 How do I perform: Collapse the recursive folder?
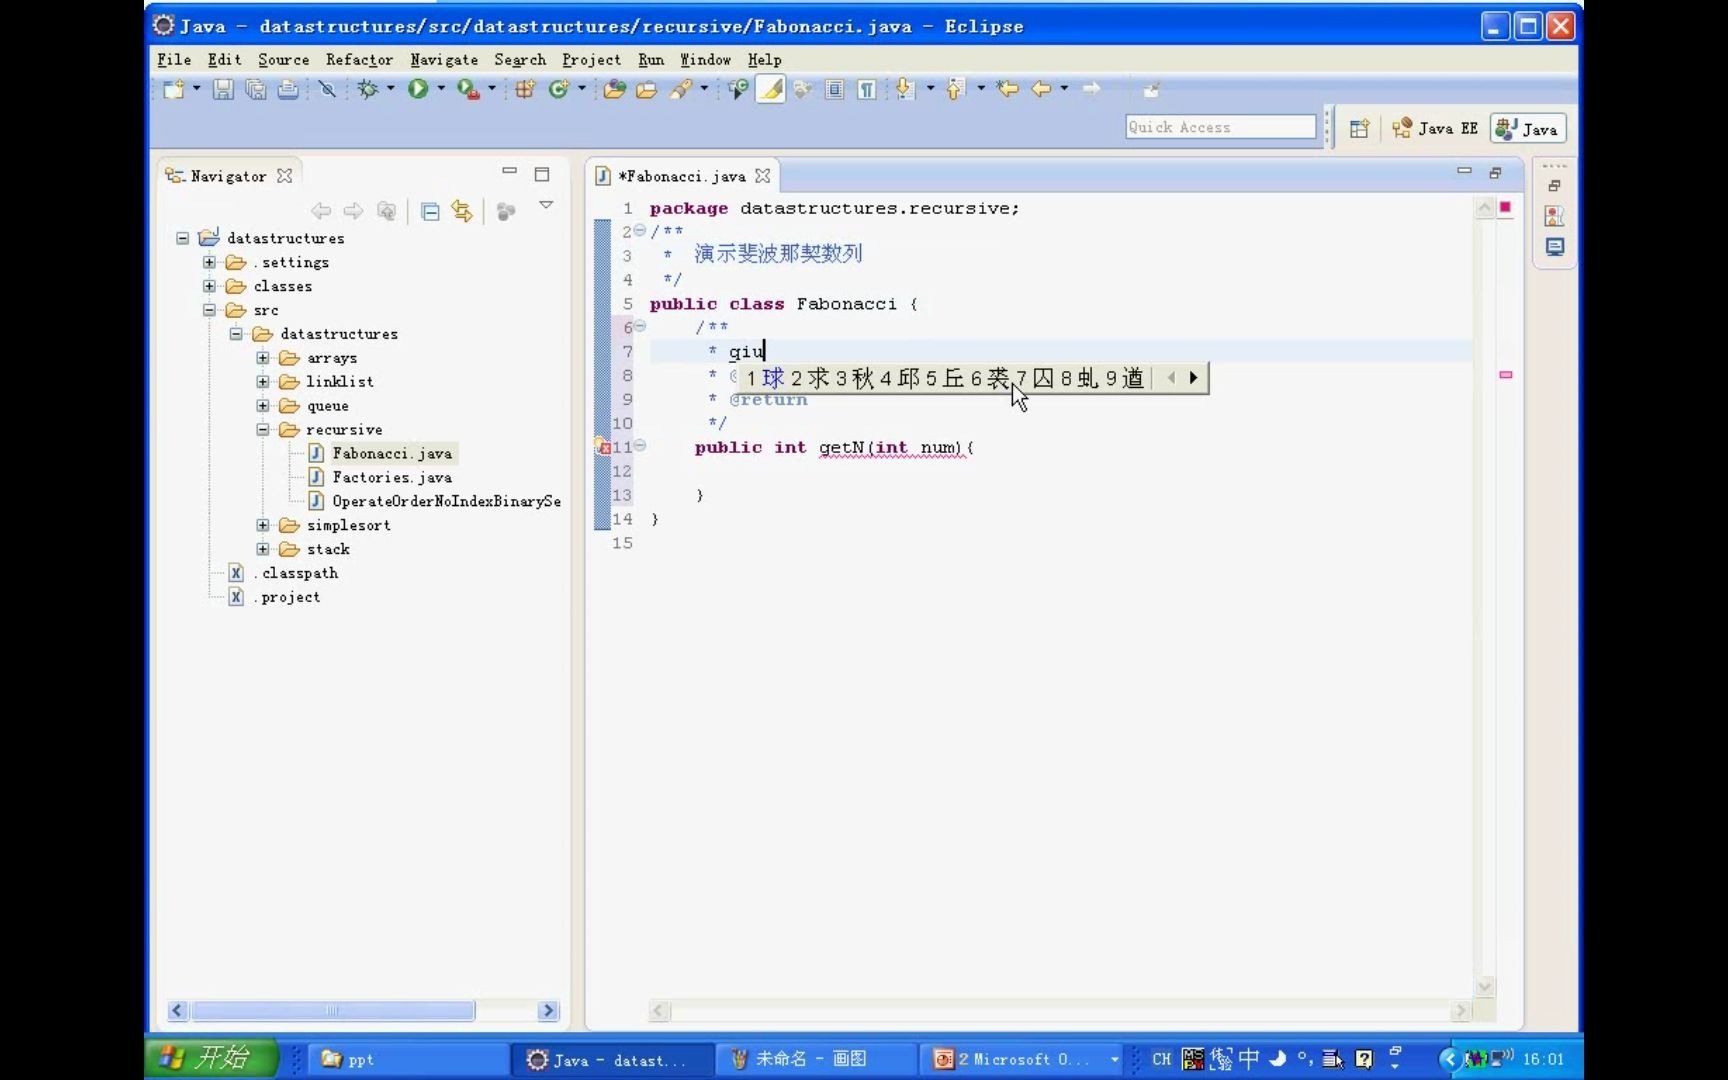point(263,430)
